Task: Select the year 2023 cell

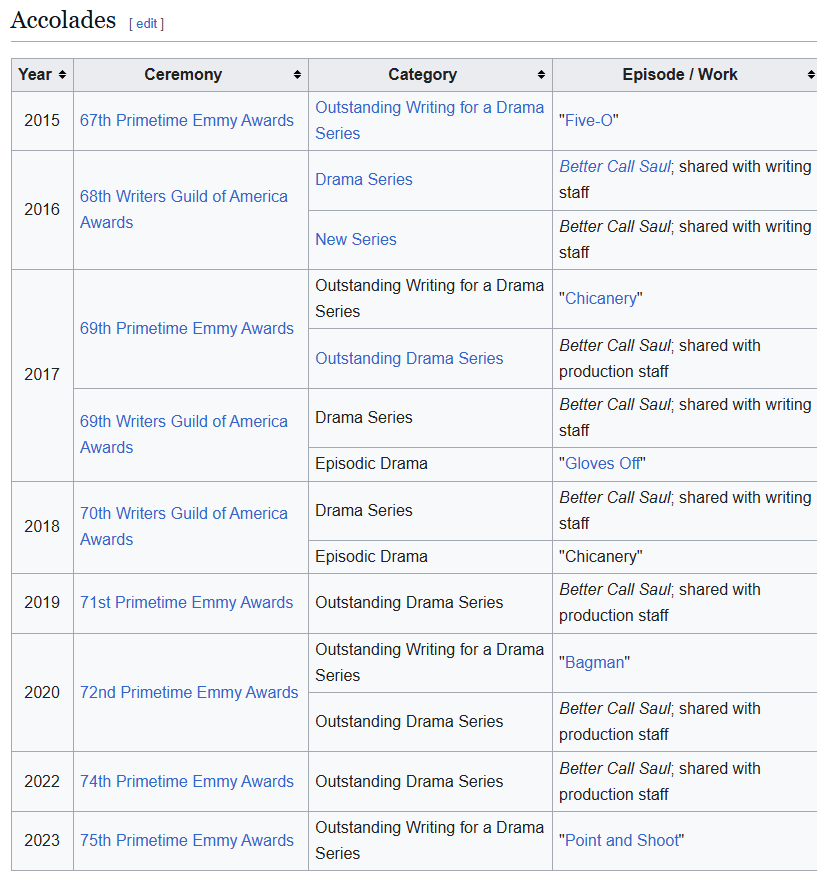Action: pos(42,841)
